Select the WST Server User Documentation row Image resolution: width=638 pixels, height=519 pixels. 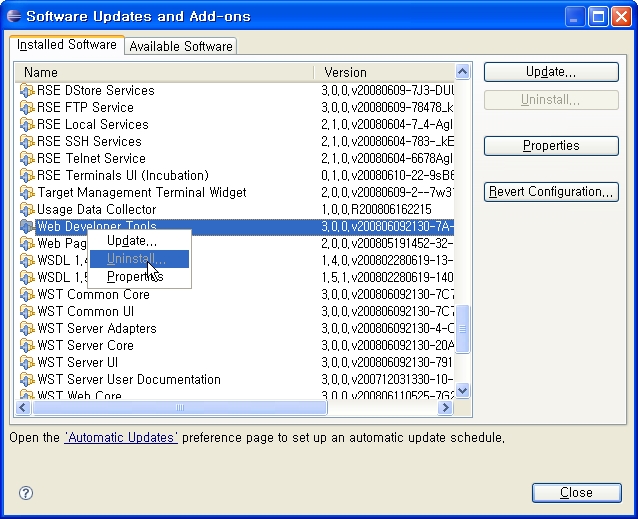(235, 379)
